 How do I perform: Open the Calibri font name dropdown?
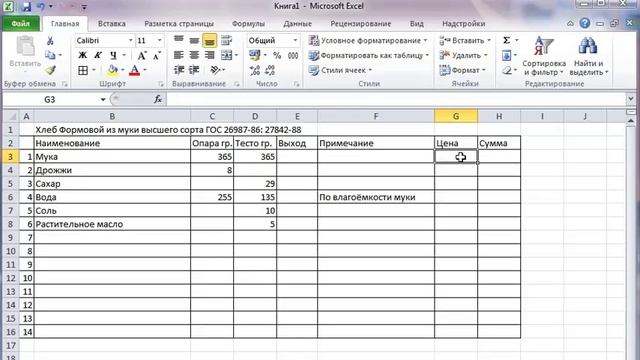[x=131, y=40]
